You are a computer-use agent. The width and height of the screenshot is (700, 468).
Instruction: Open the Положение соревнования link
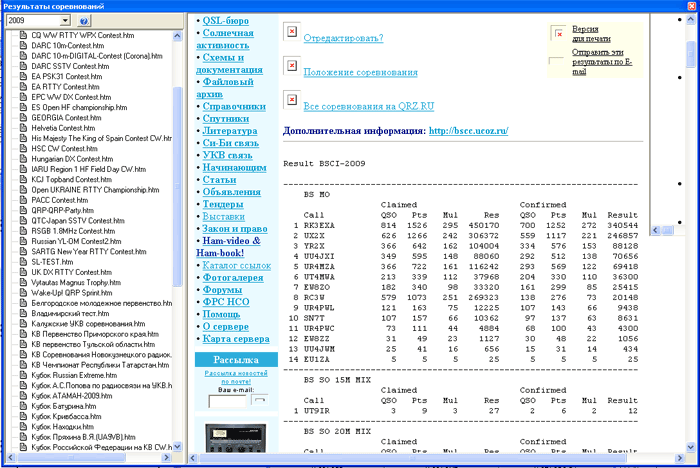pyautogui.click(x=360, y=72)
